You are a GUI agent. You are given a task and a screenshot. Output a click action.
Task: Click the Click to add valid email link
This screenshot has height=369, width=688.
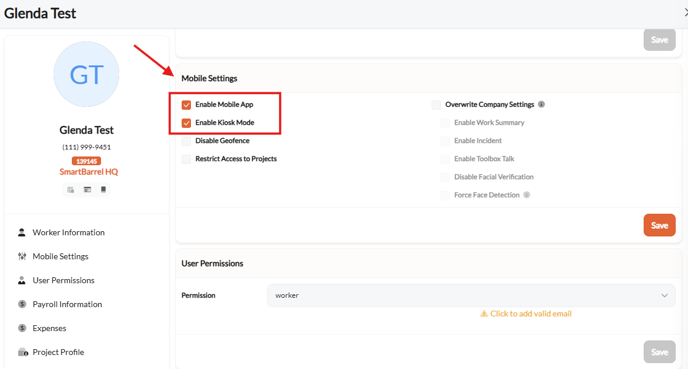pos(530,314)
